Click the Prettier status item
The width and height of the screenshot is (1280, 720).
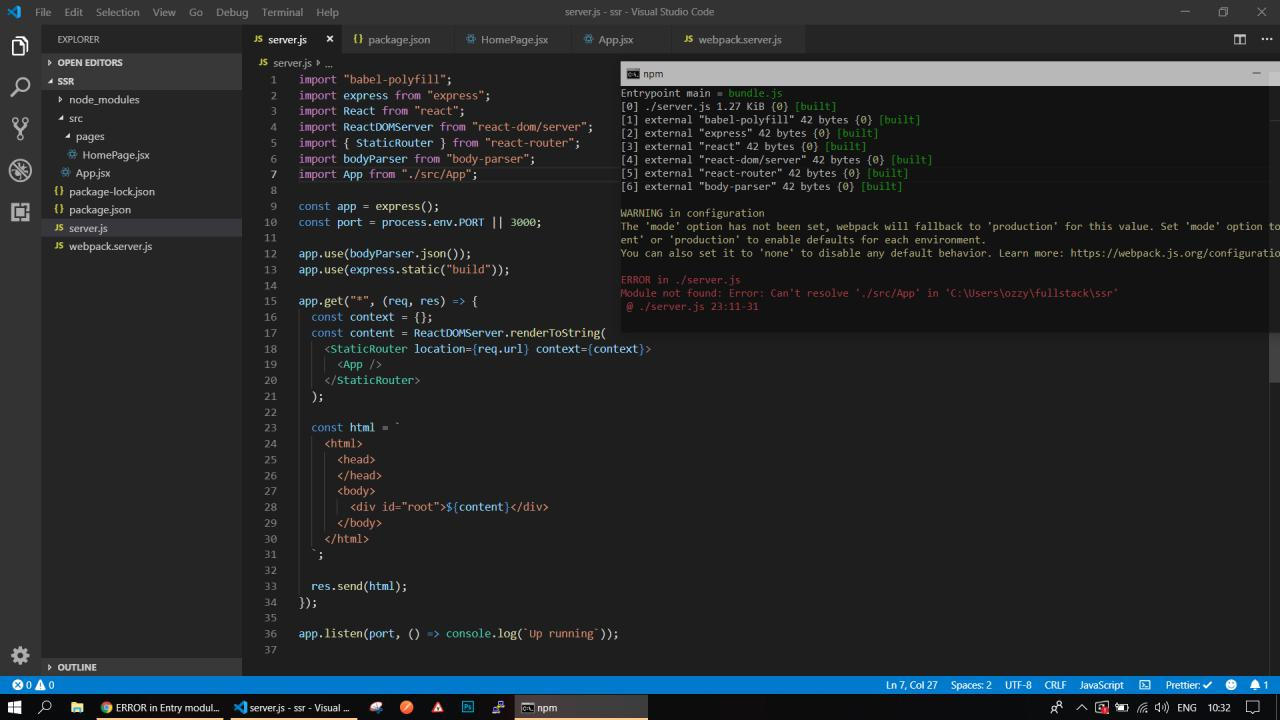[x=1188, y=685]
